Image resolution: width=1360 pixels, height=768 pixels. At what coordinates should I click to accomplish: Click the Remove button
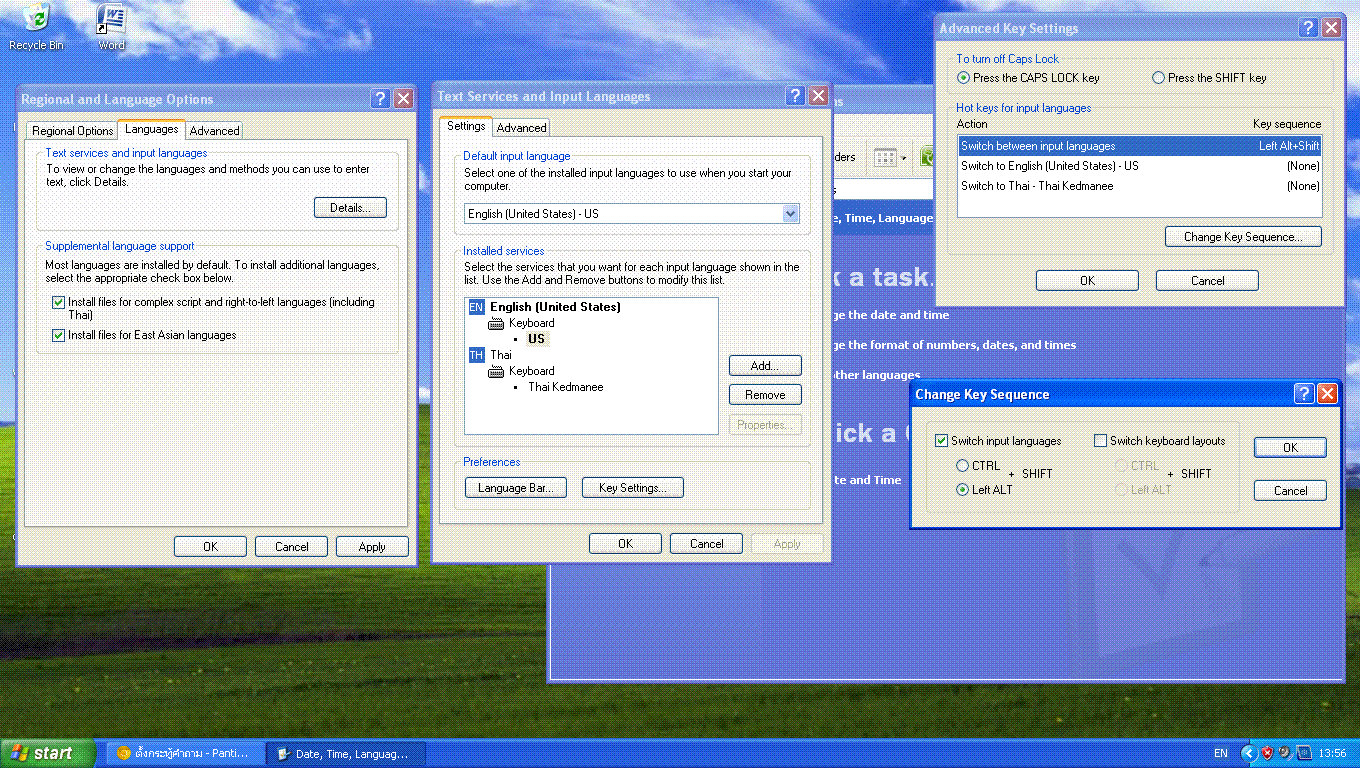click(x=765, y=395)
